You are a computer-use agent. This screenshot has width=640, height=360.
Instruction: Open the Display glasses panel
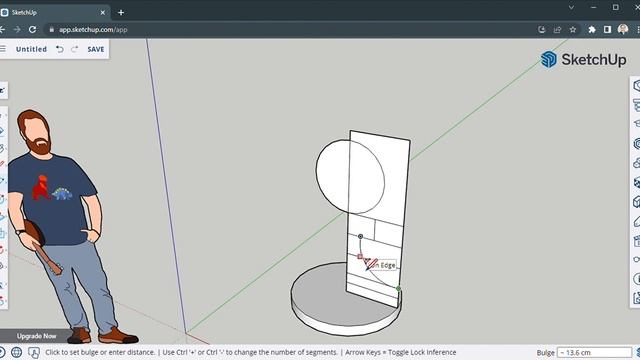click(637, 260)
